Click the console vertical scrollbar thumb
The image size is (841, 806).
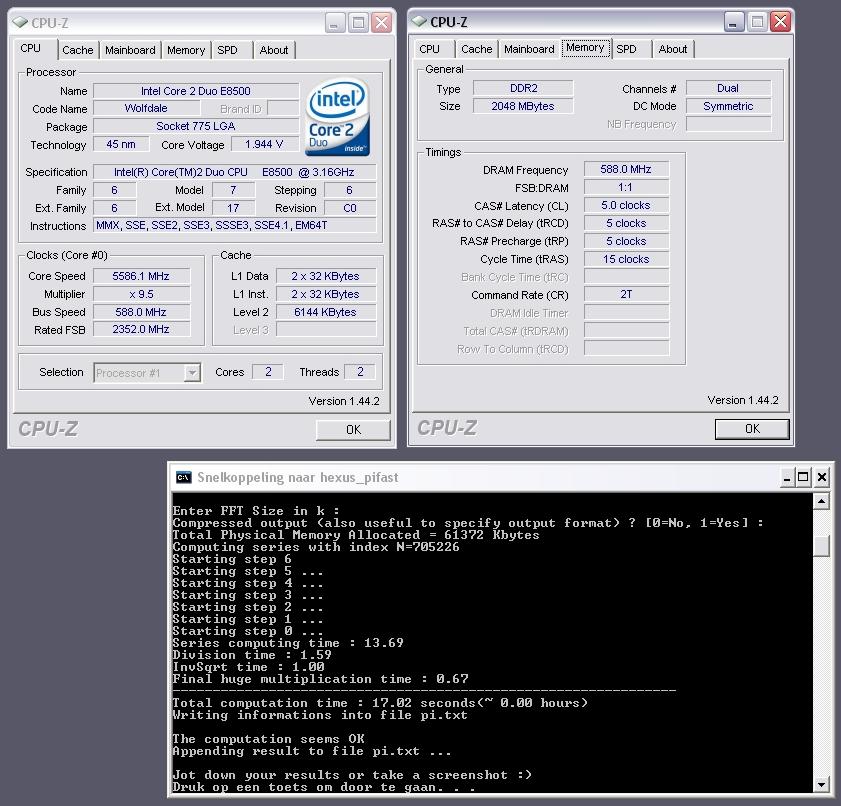[x=821, y=546]
